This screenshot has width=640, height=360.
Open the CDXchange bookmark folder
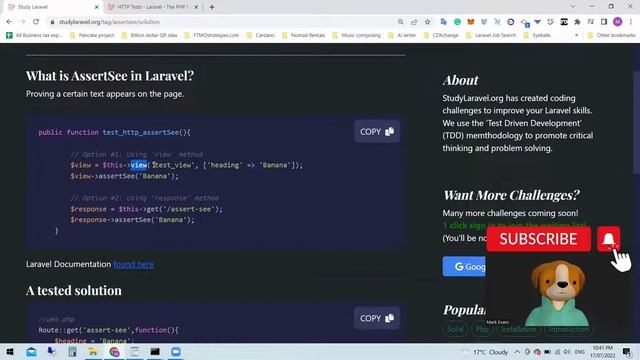coord(441,36)
